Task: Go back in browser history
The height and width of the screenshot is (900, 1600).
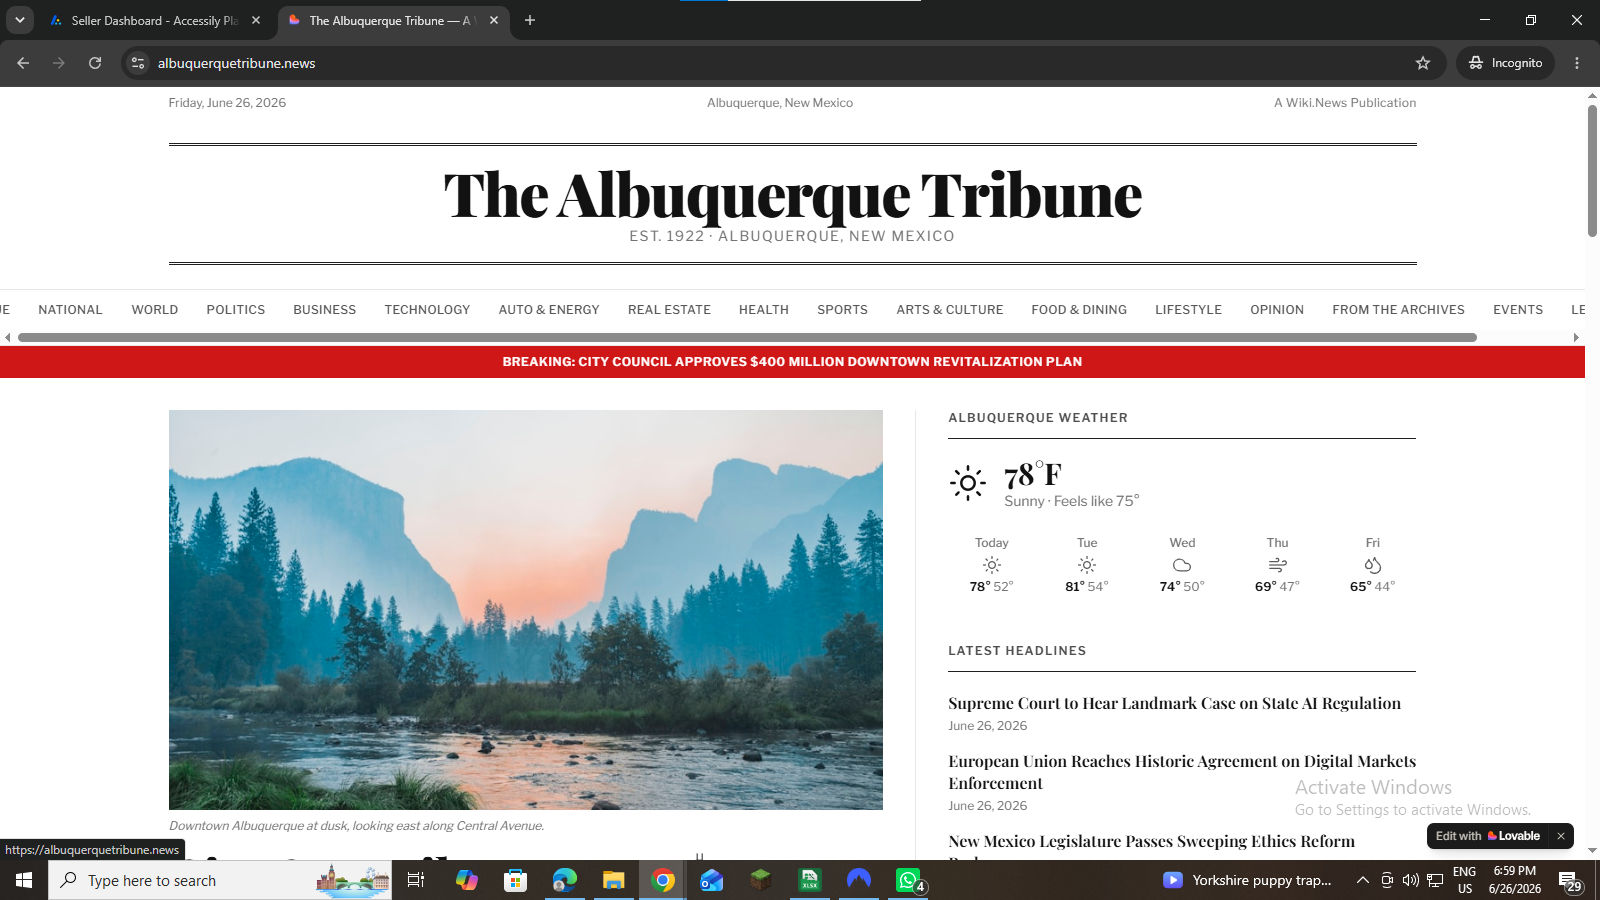Action: coord(23,63)
